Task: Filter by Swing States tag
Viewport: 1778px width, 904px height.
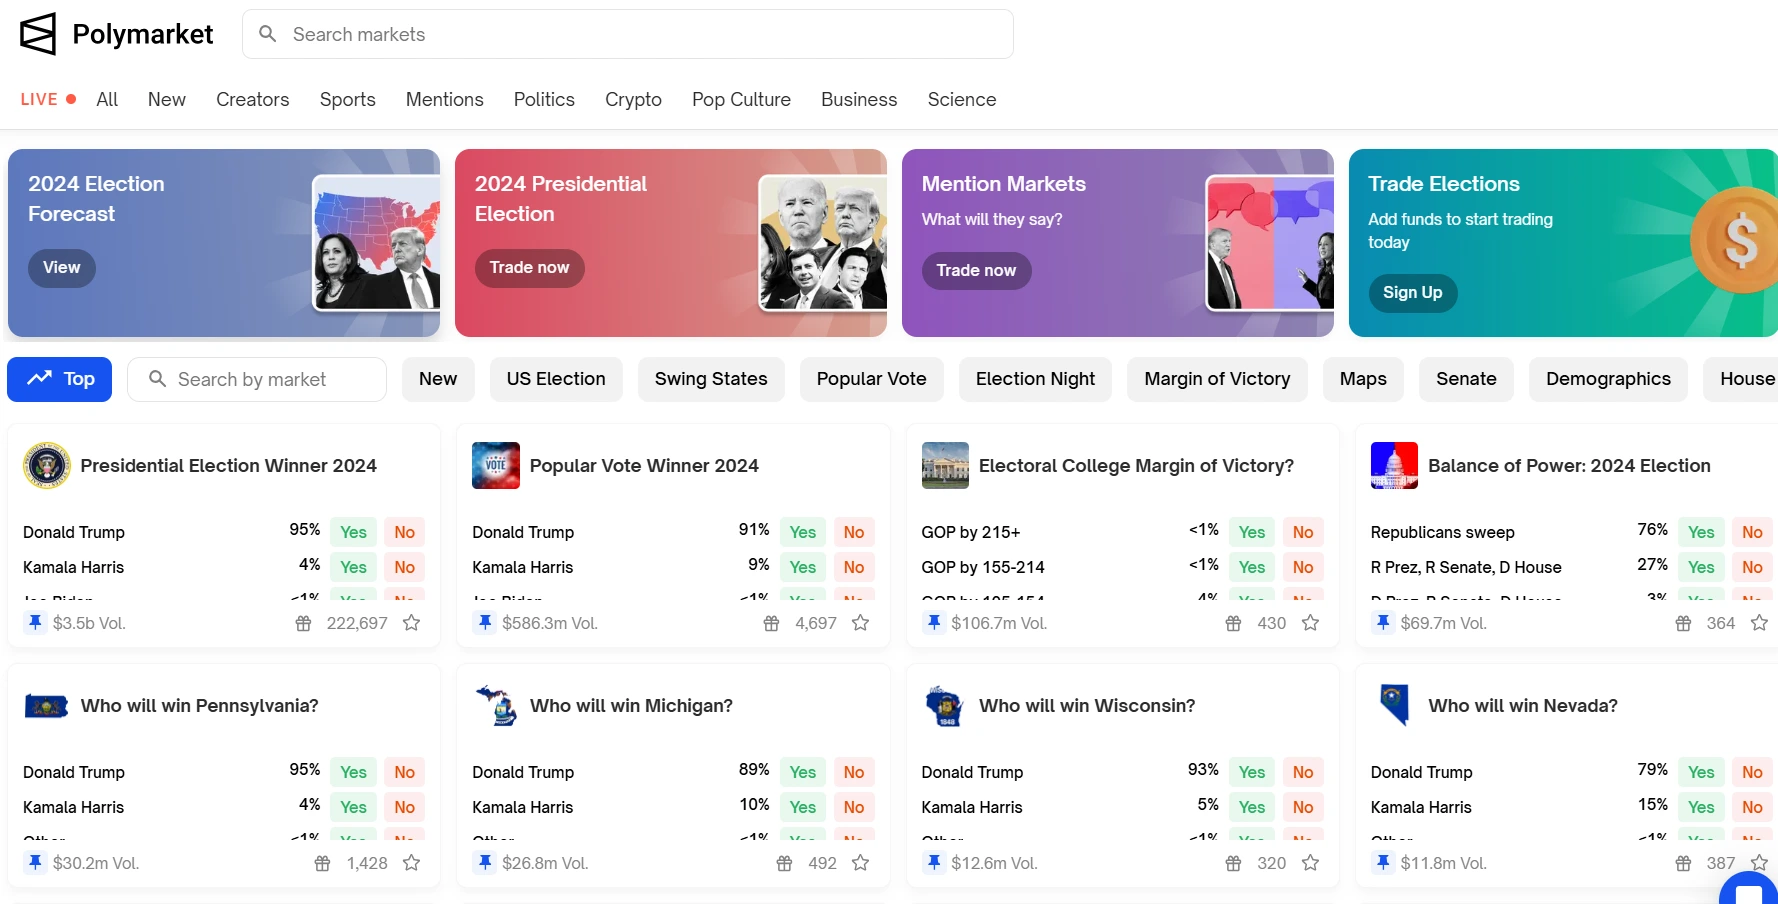Action: 710,379
